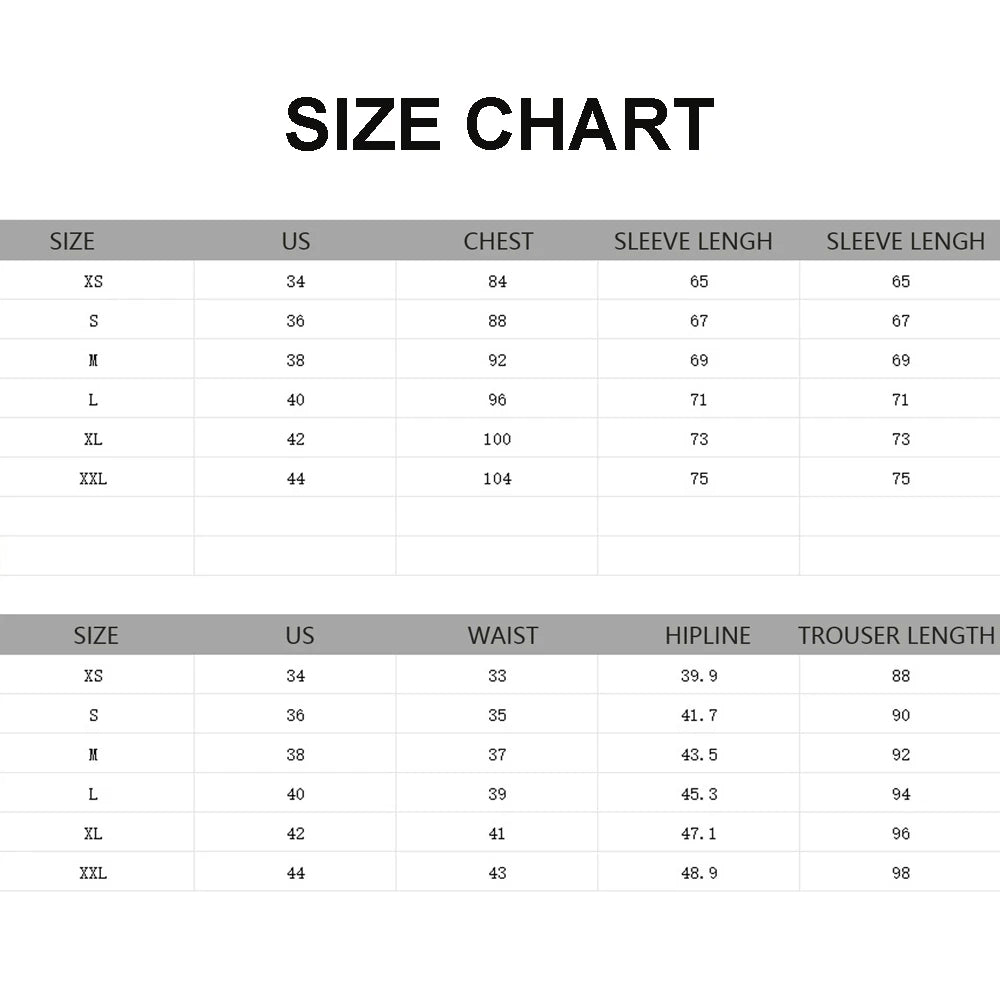
Task: Click chest value 100 for XL
Action: tap(497, 439)
